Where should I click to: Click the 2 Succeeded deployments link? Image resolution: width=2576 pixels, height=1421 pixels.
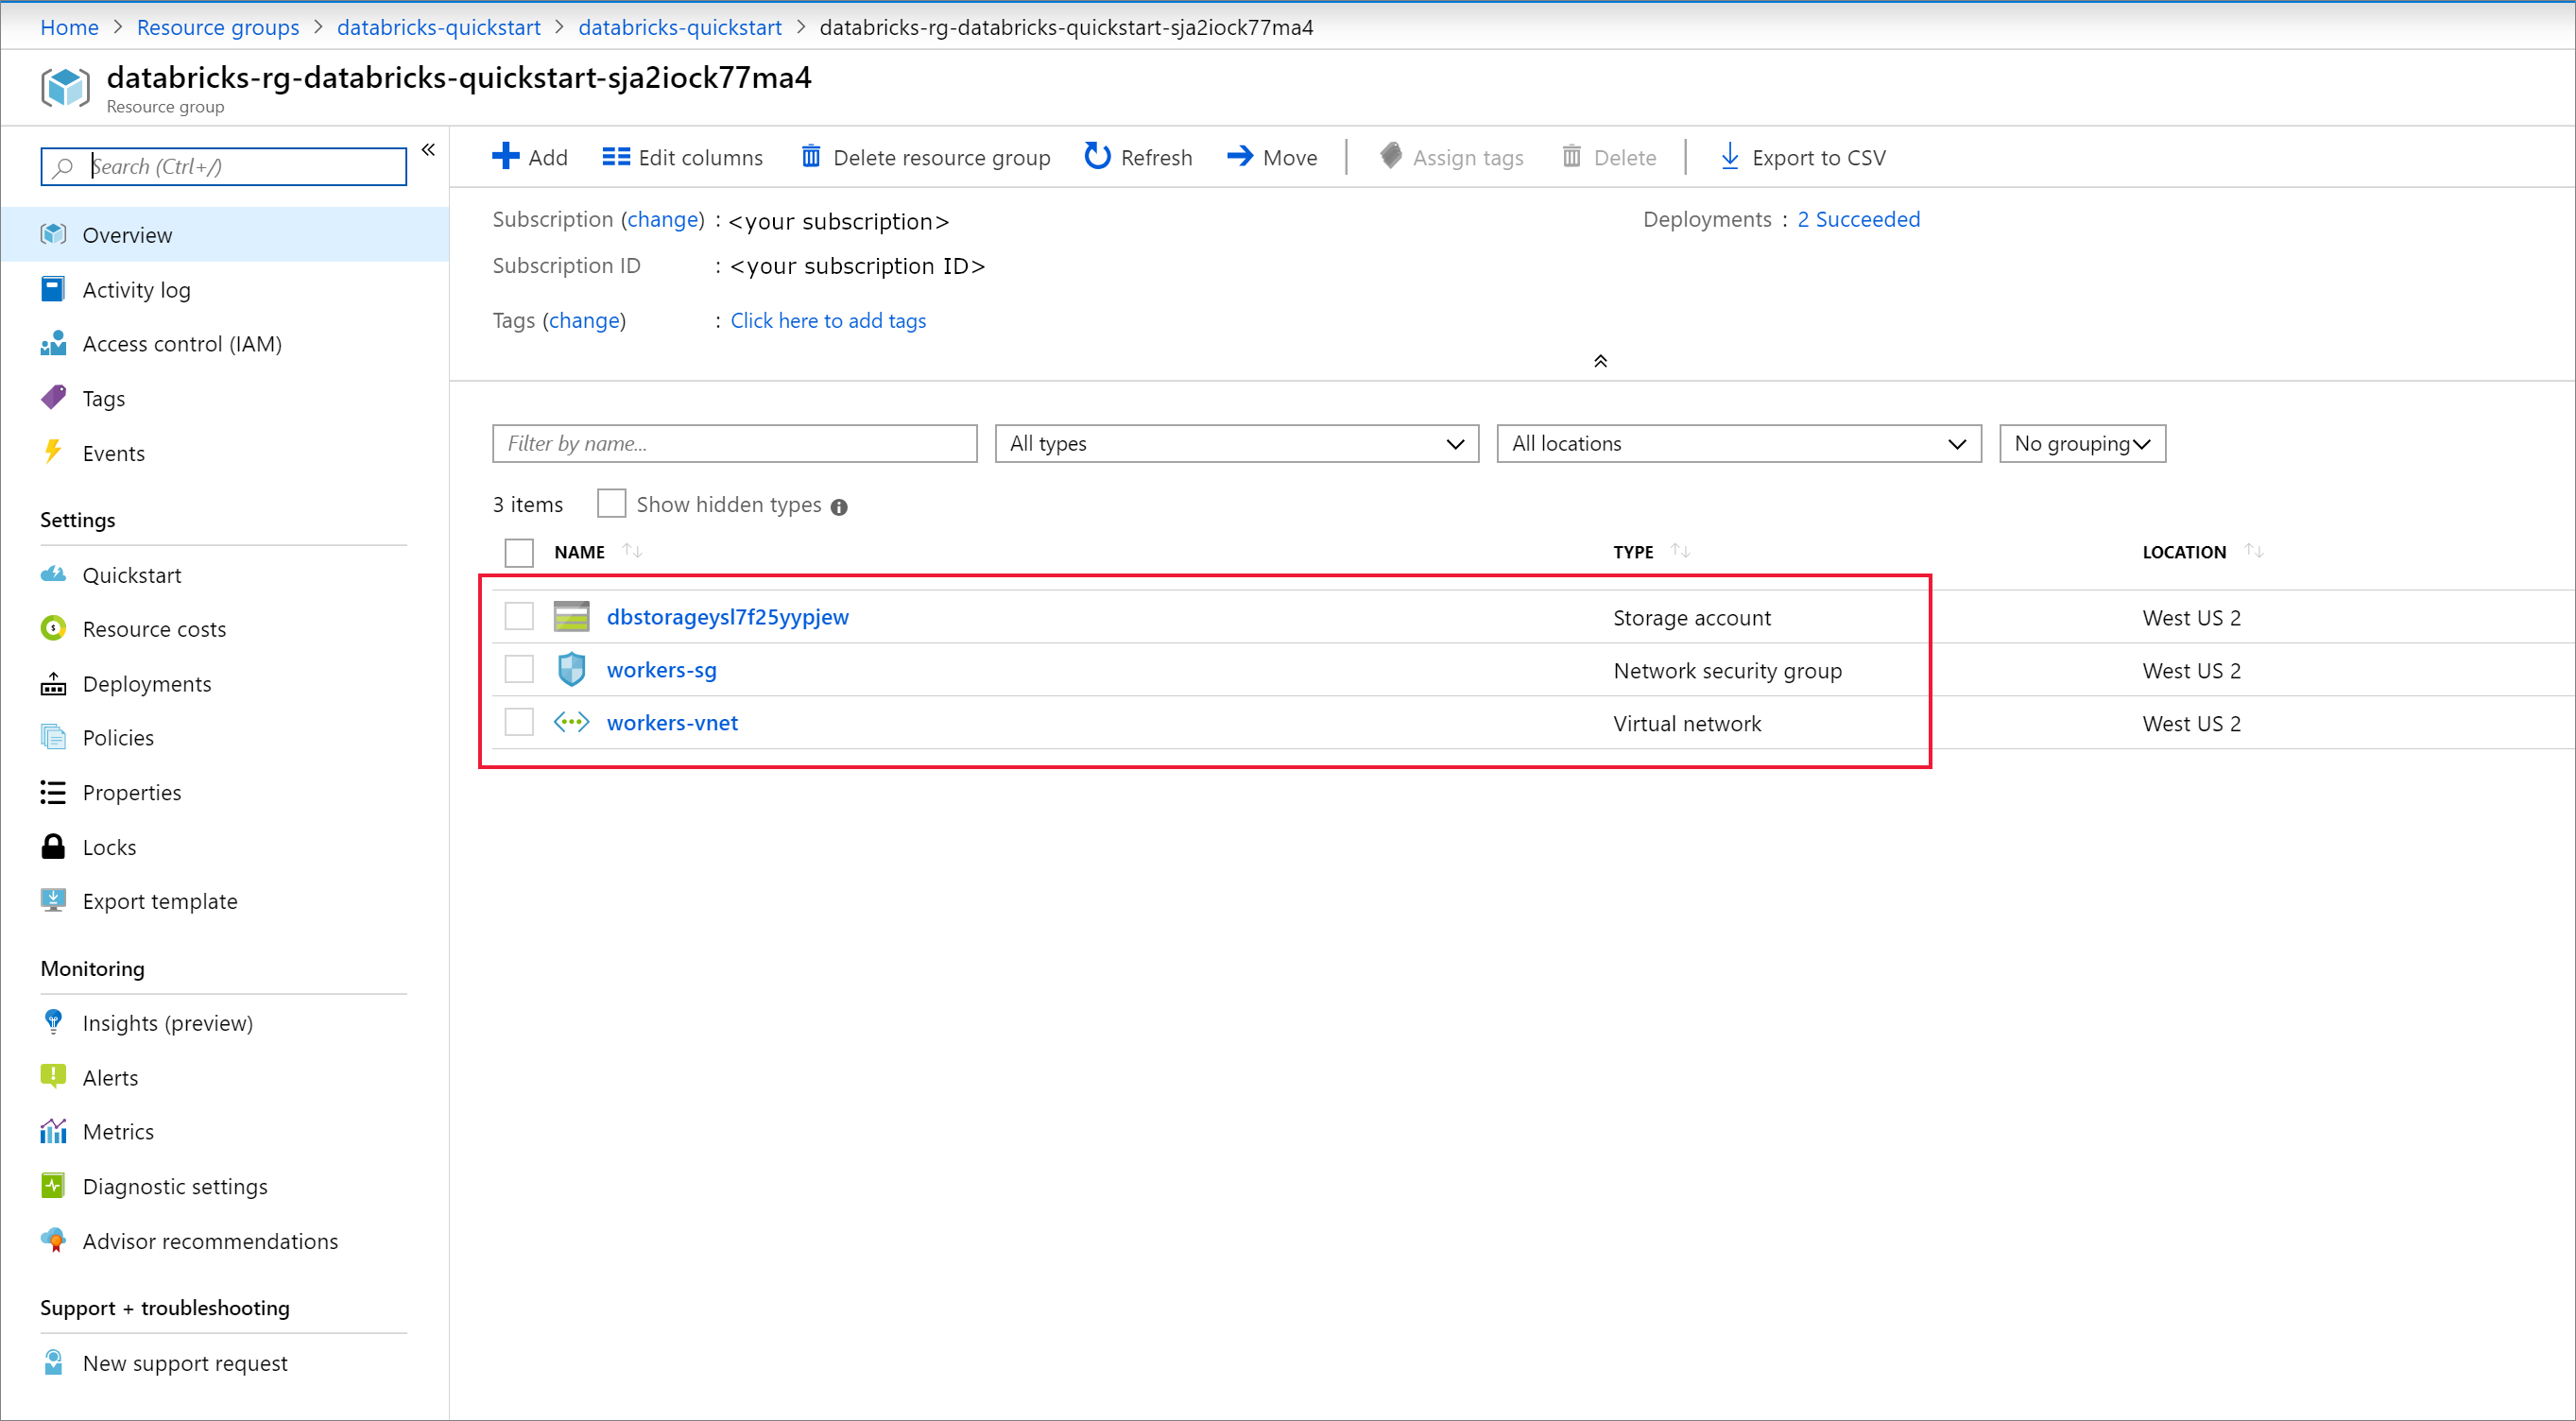[x=1859, y=219]
